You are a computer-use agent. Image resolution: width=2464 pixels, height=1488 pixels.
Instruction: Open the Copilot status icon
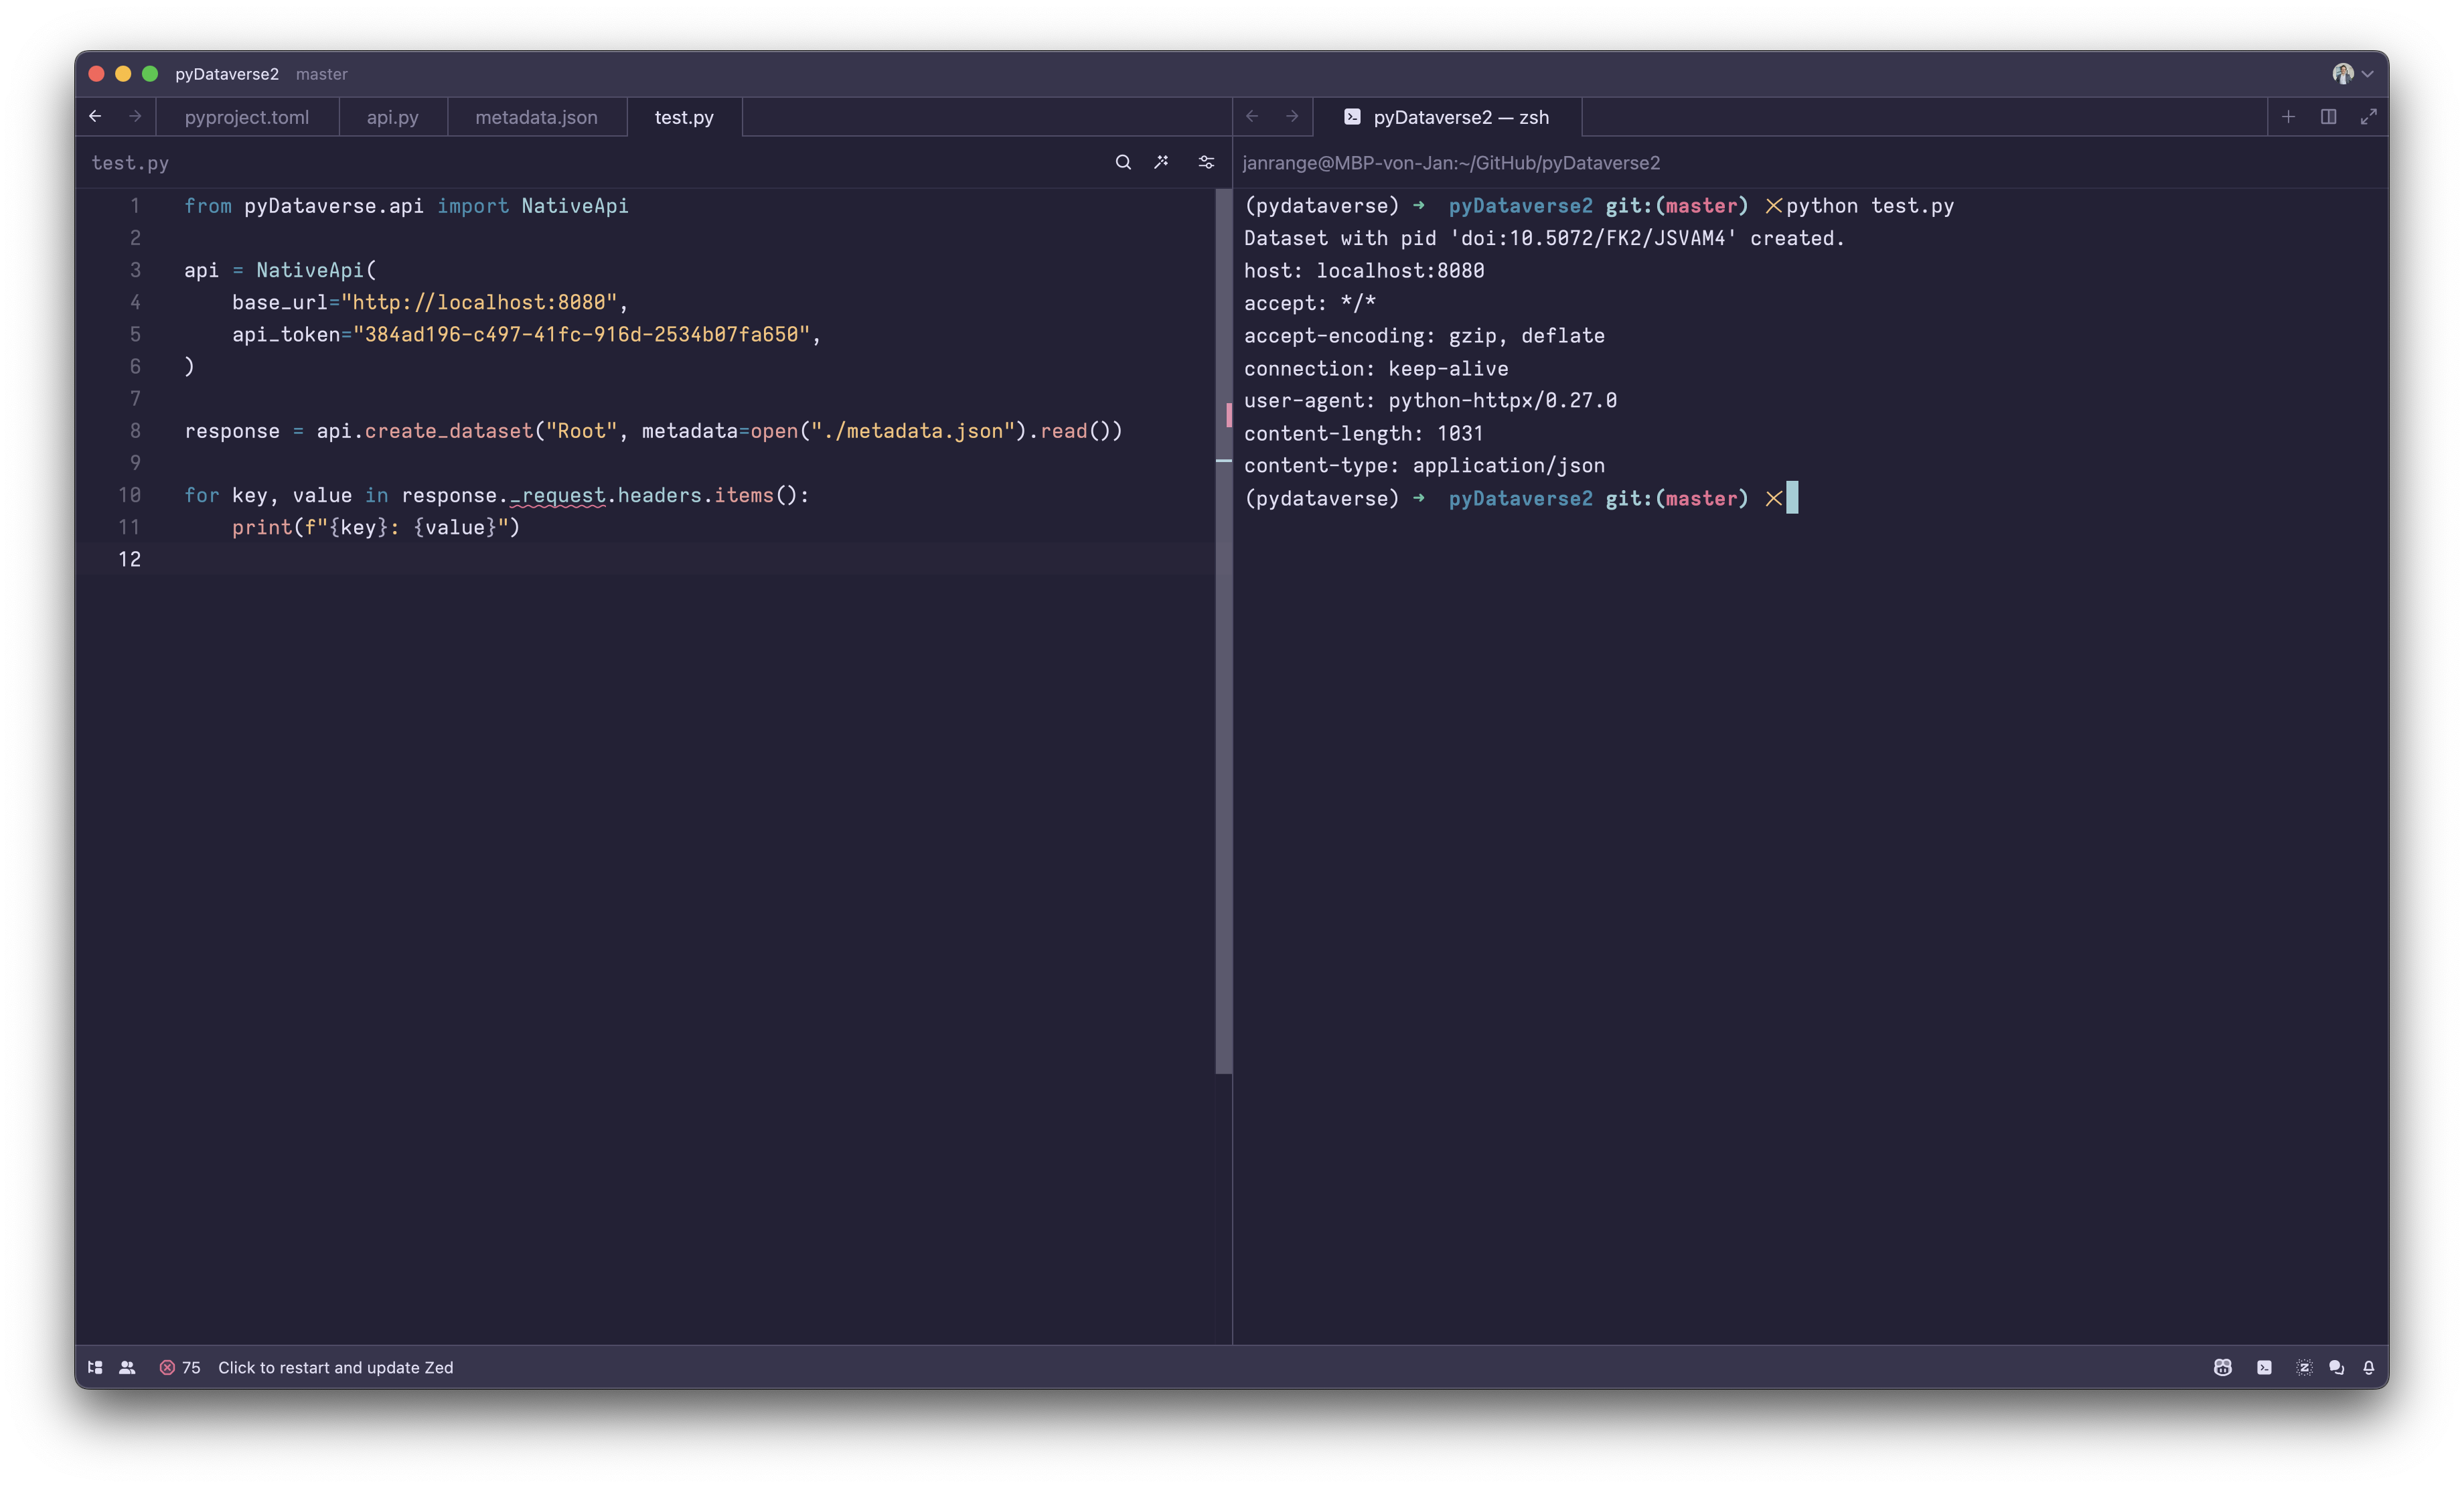(x=2222, y=1367)
